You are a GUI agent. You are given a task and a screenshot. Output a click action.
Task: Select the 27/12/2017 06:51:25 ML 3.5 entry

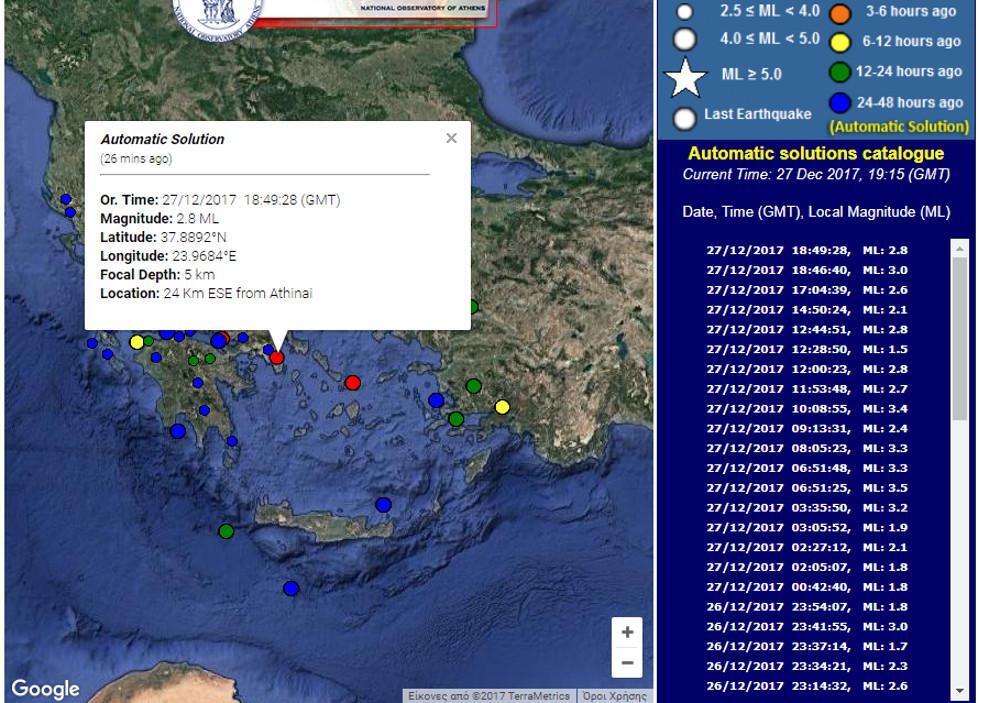tap(806, 488)
